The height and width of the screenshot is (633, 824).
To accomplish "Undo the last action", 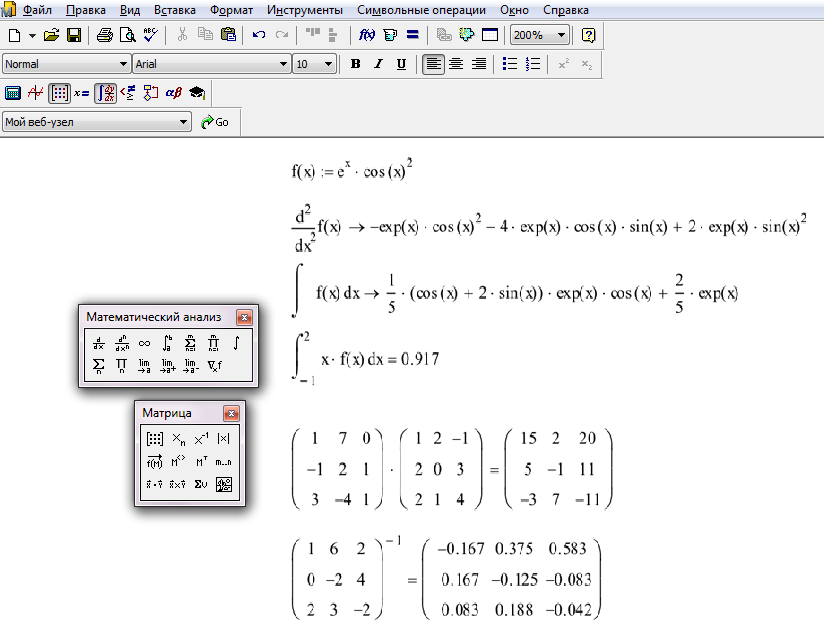I will tap(259, 35).
